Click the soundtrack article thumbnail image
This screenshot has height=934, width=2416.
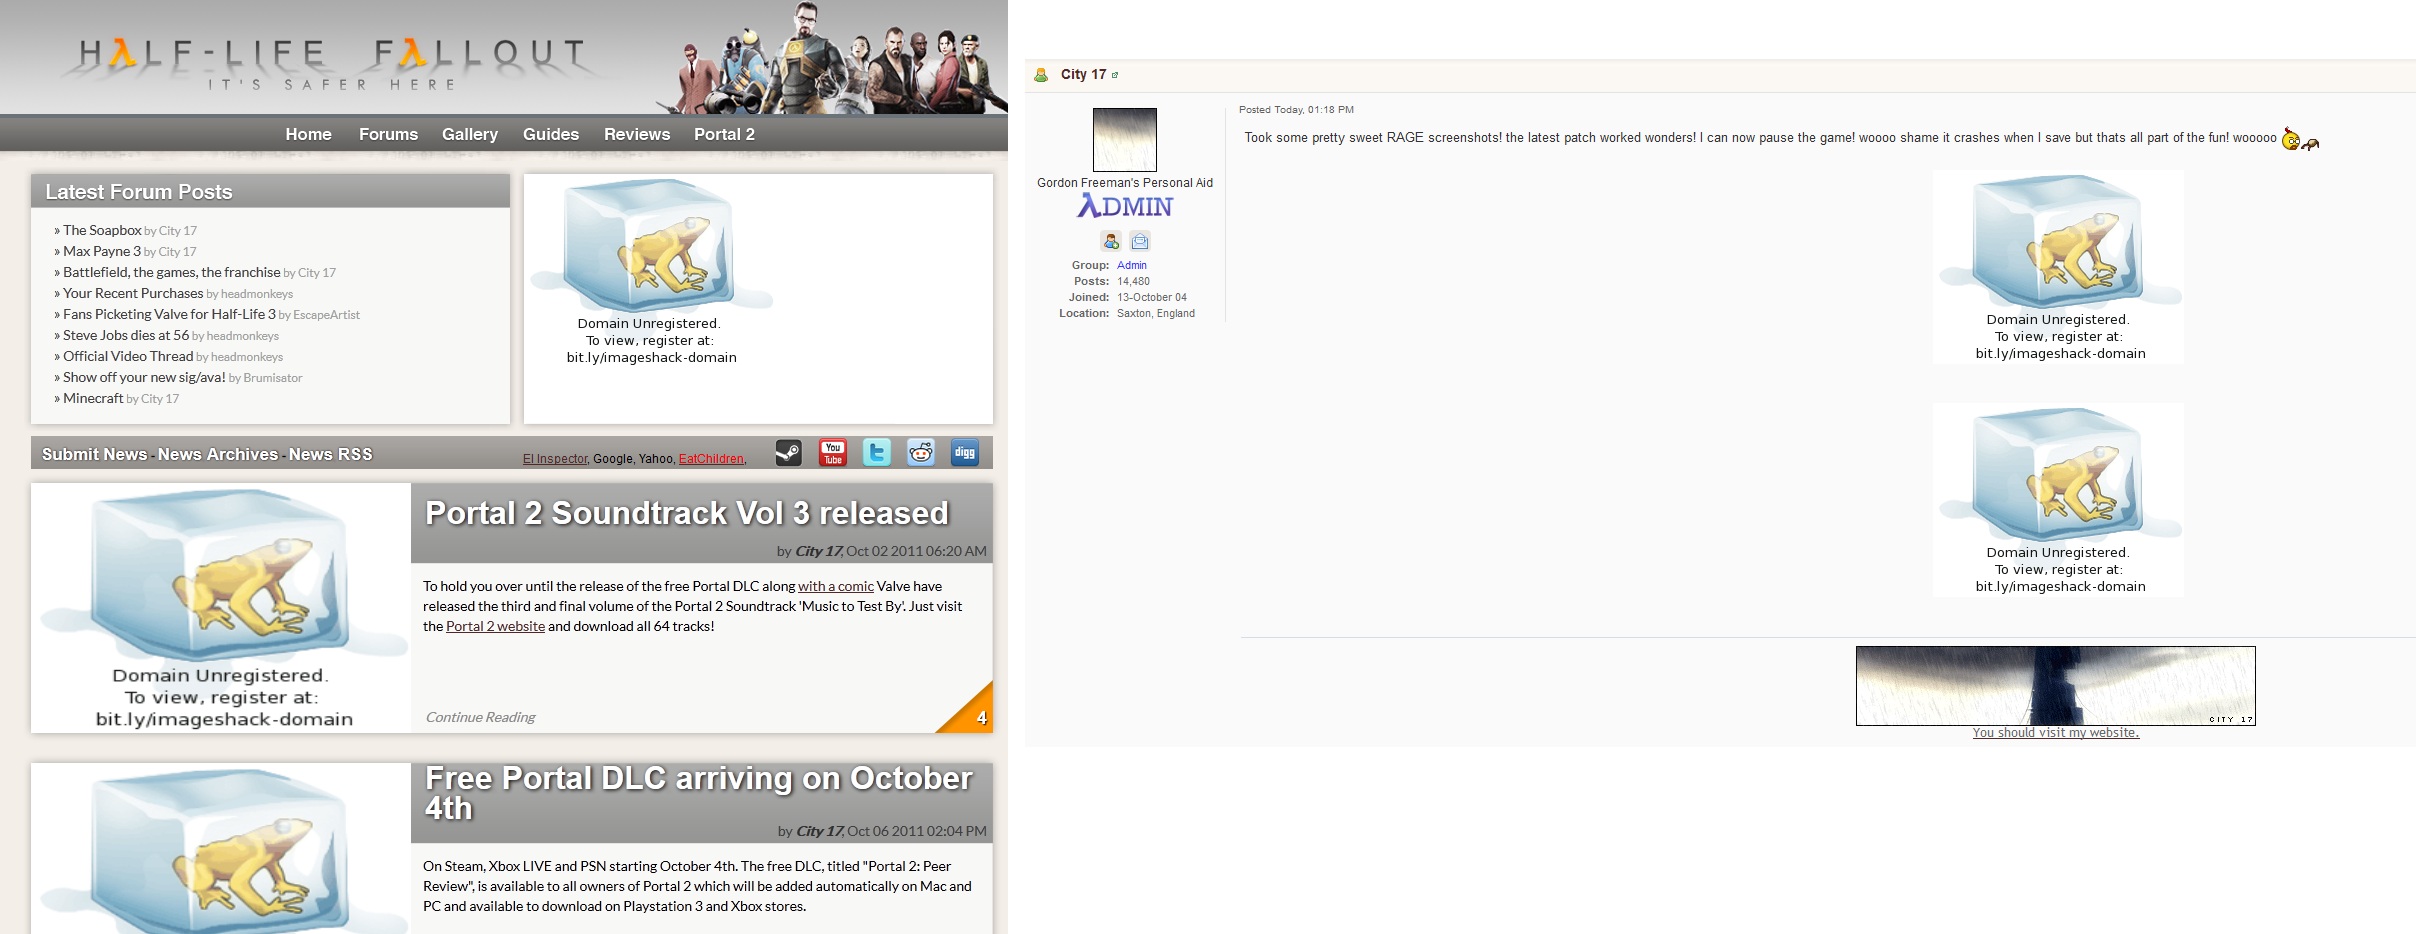(x=221, y=608)
